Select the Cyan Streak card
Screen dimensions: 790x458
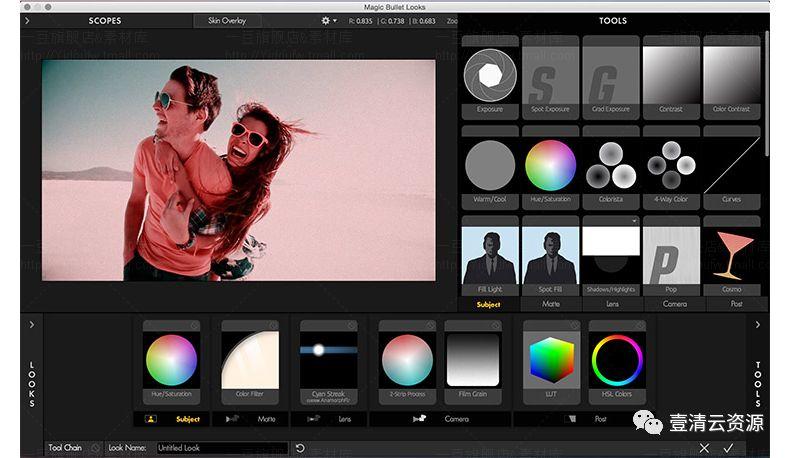(x=328, y=362)
